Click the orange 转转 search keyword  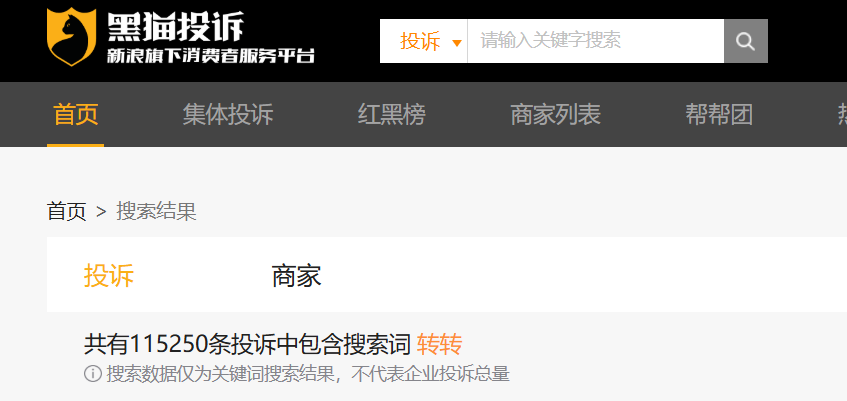tap(439, 344)
